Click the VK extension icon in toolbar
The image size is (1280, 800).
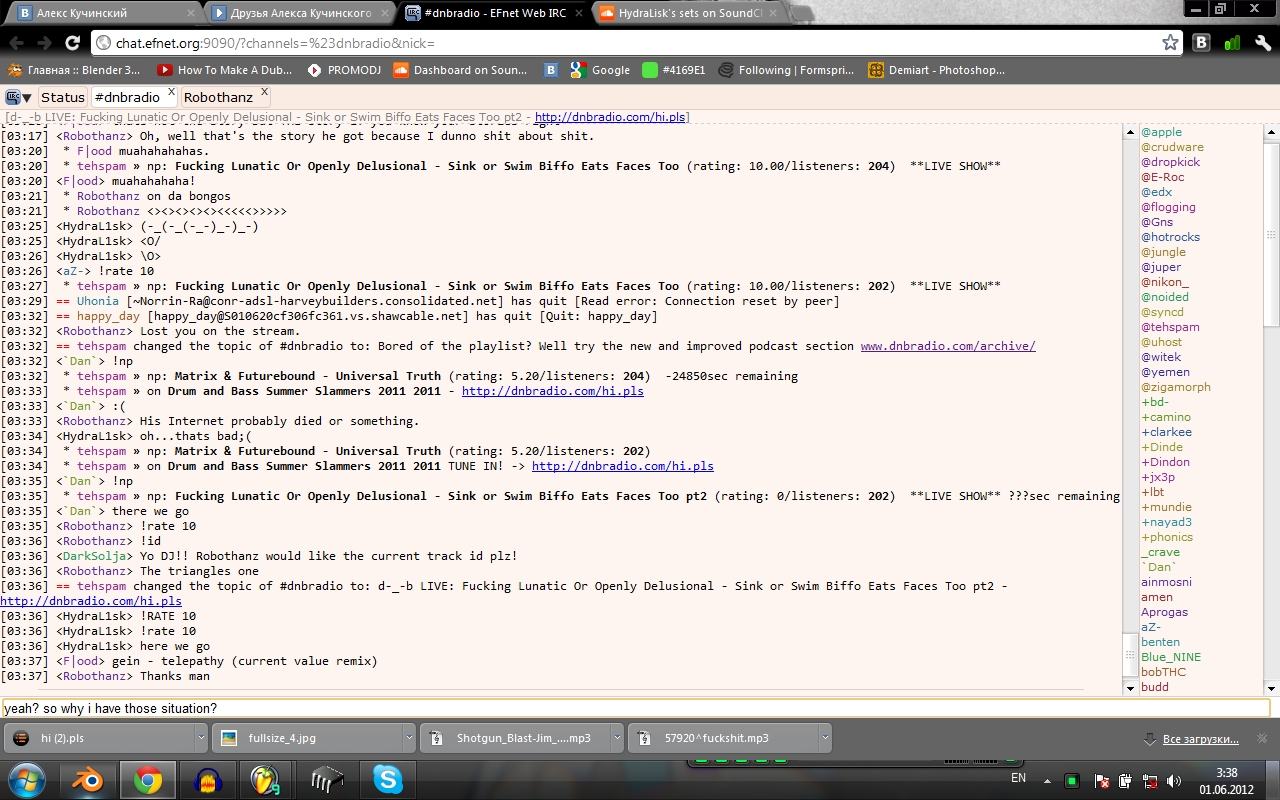(x=1202, y=43)
